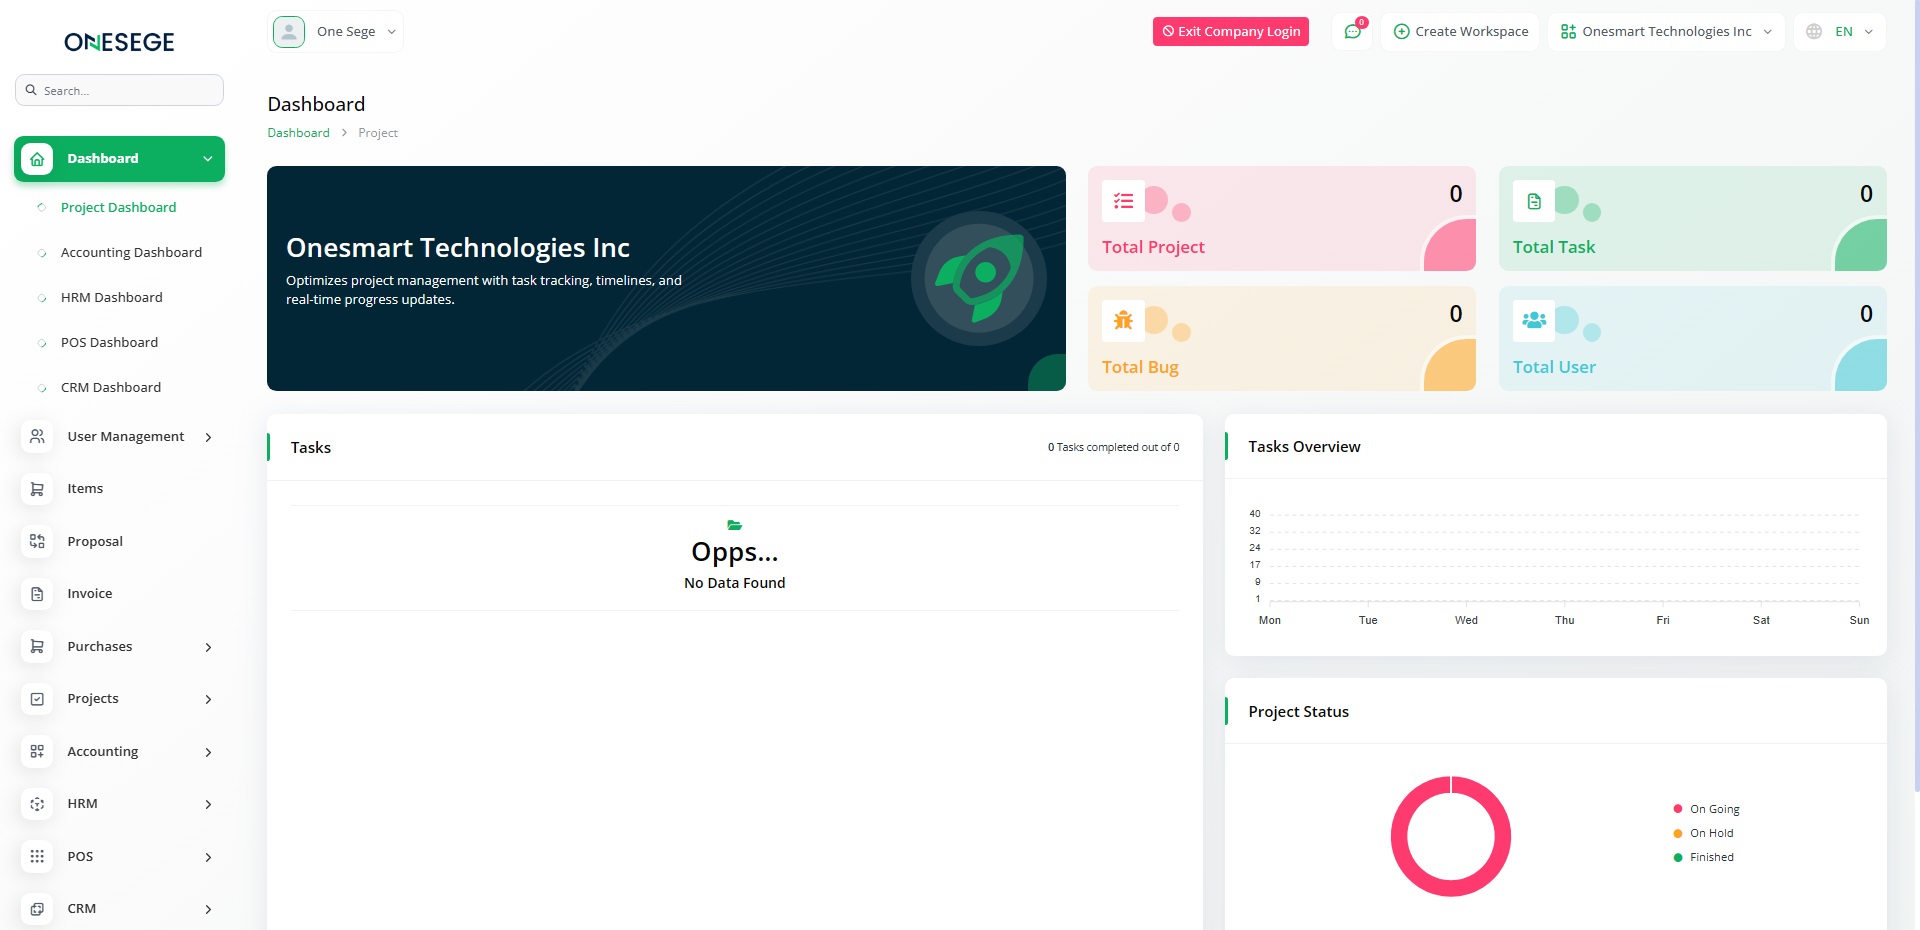Click the Total Task document icon

(1533, 201)
